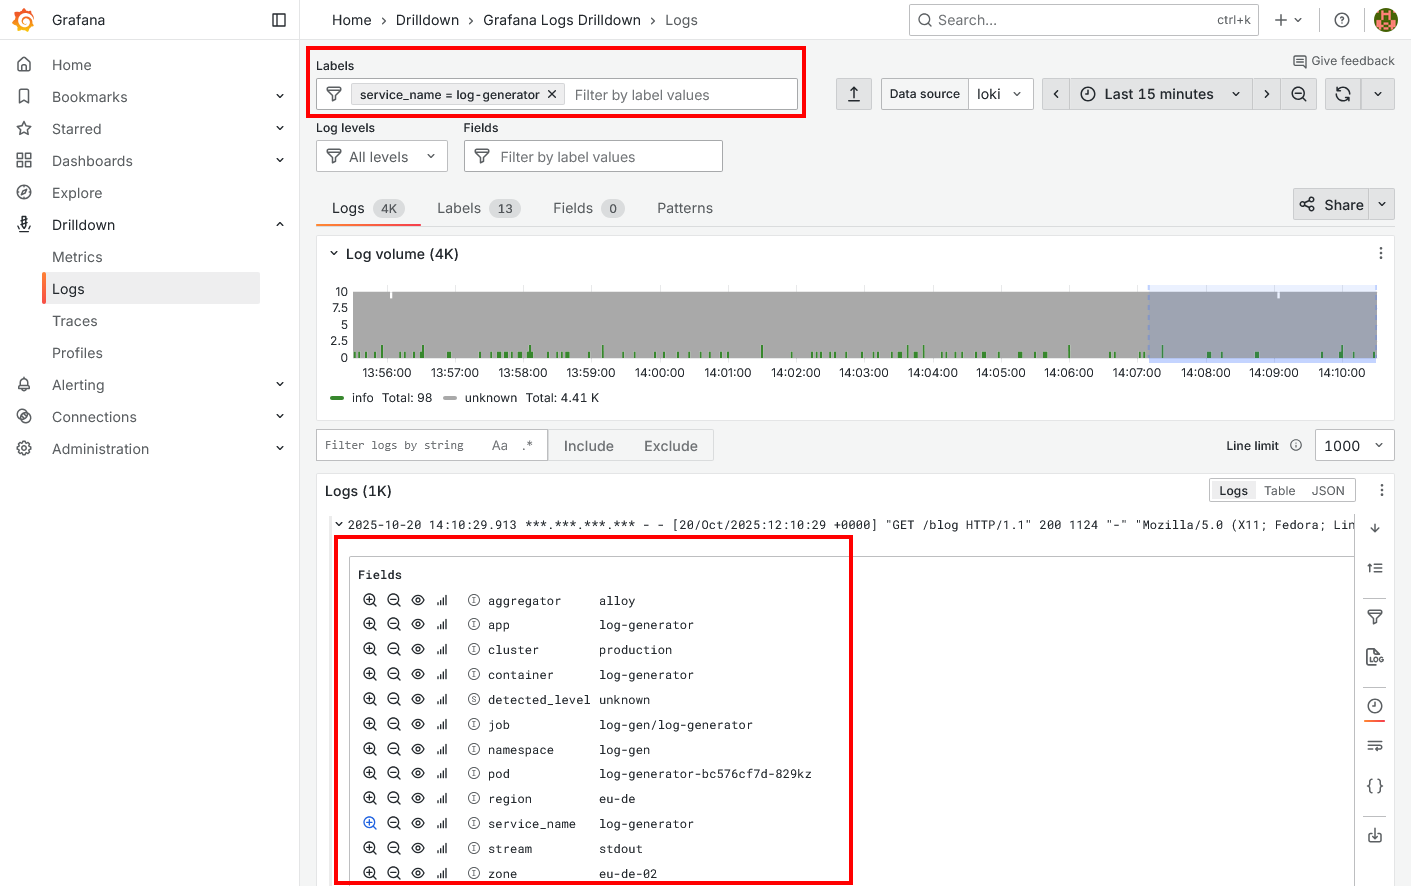Screen dimensions: 1411x886
Task: Click the Grafana logo icon
Action: coord(23,20)
